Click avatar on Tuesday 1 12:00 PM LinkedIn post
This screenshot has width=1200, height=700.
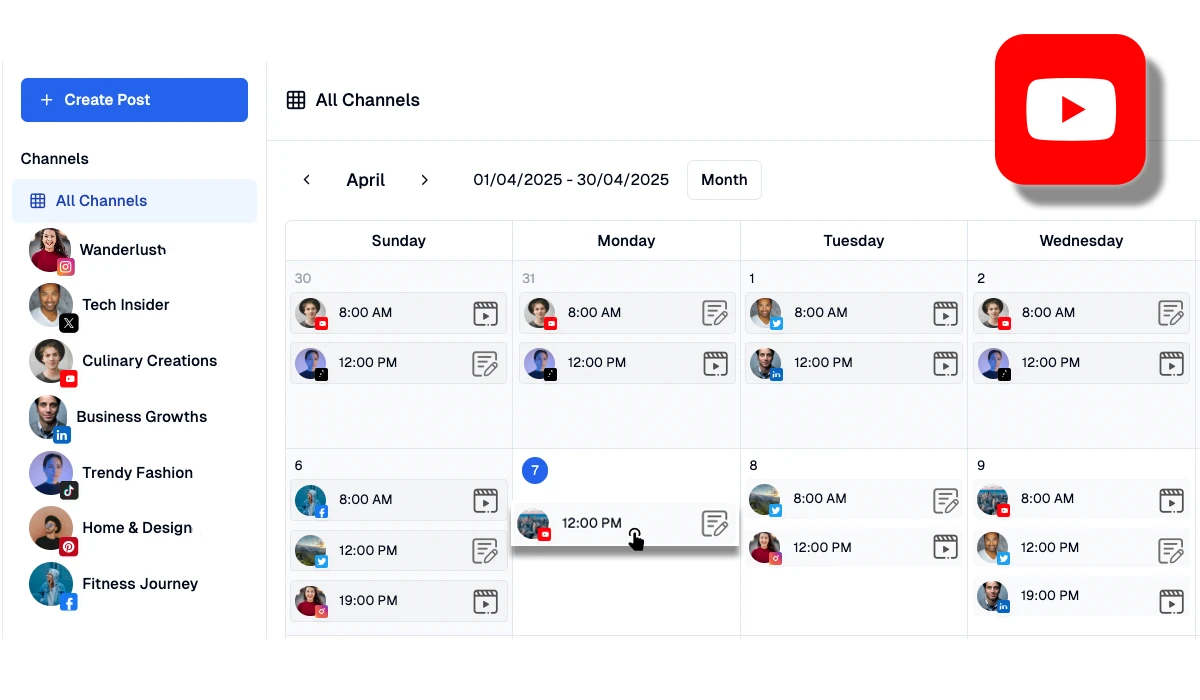(766, 363)
